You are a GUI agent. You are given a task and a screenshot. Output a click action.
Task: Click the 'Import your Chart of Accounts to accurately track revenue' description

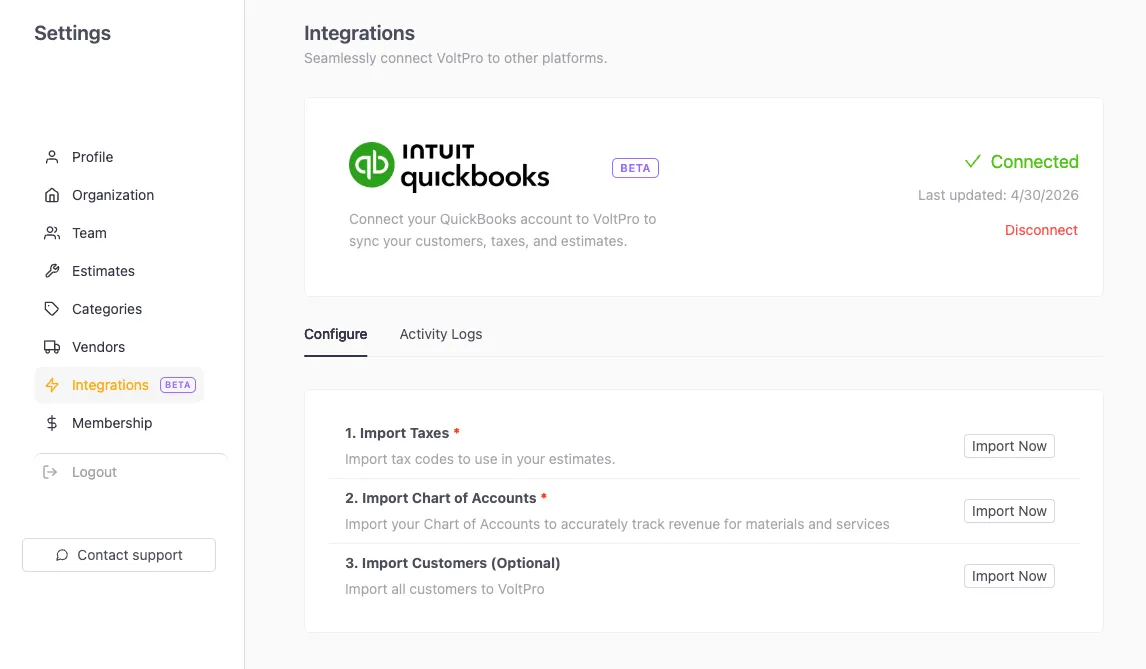[x=617, y=524]
